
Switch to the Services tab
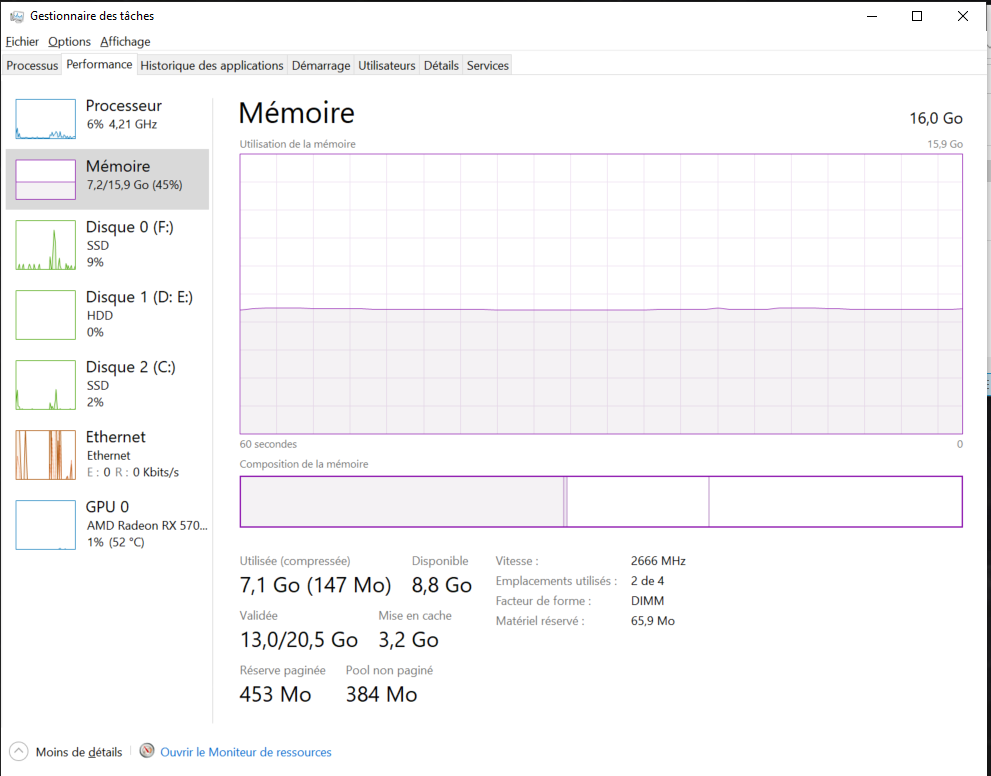pyautogui.click(x=488, y=66)
